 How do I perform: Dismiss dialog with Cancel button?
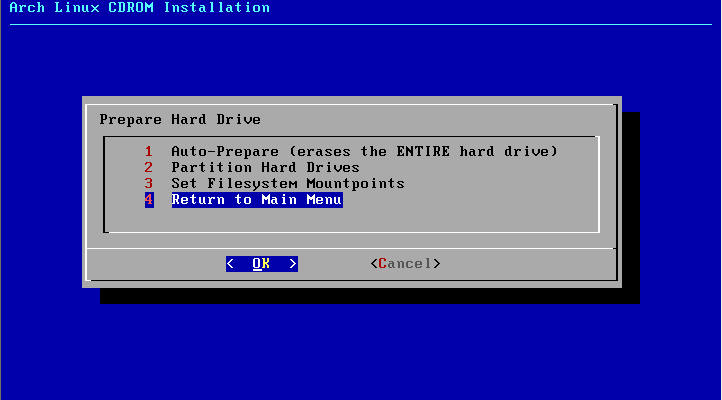pyautogui.click(x=405, y=264)
